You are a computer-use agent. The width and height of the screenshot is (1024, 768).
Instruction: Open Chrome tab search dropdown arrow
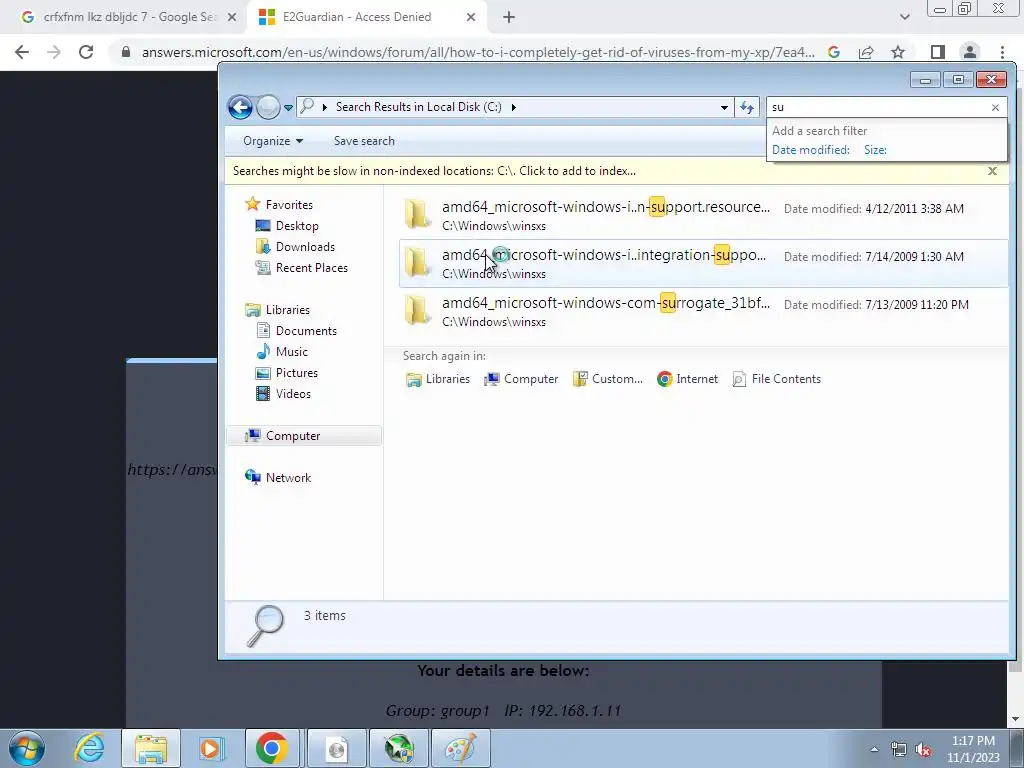click(x=904, y=18)
